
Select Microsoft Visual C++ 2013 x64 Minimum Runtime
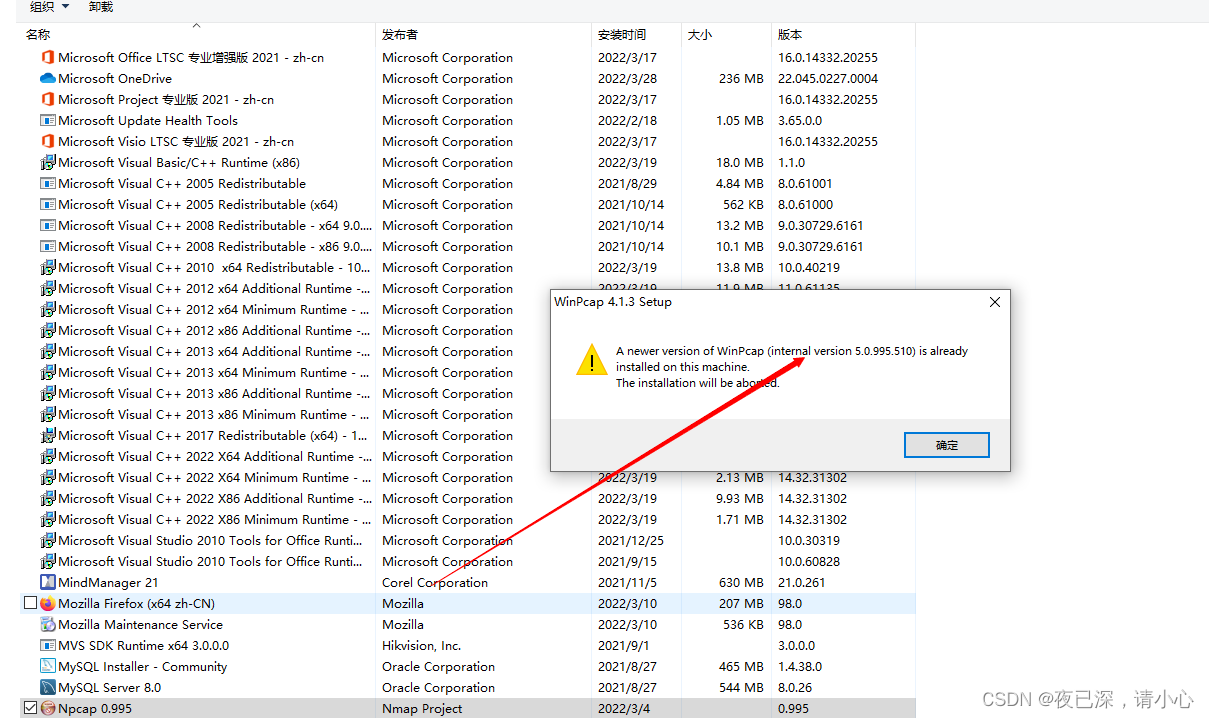pyautogui.click(x=214, y=372)
